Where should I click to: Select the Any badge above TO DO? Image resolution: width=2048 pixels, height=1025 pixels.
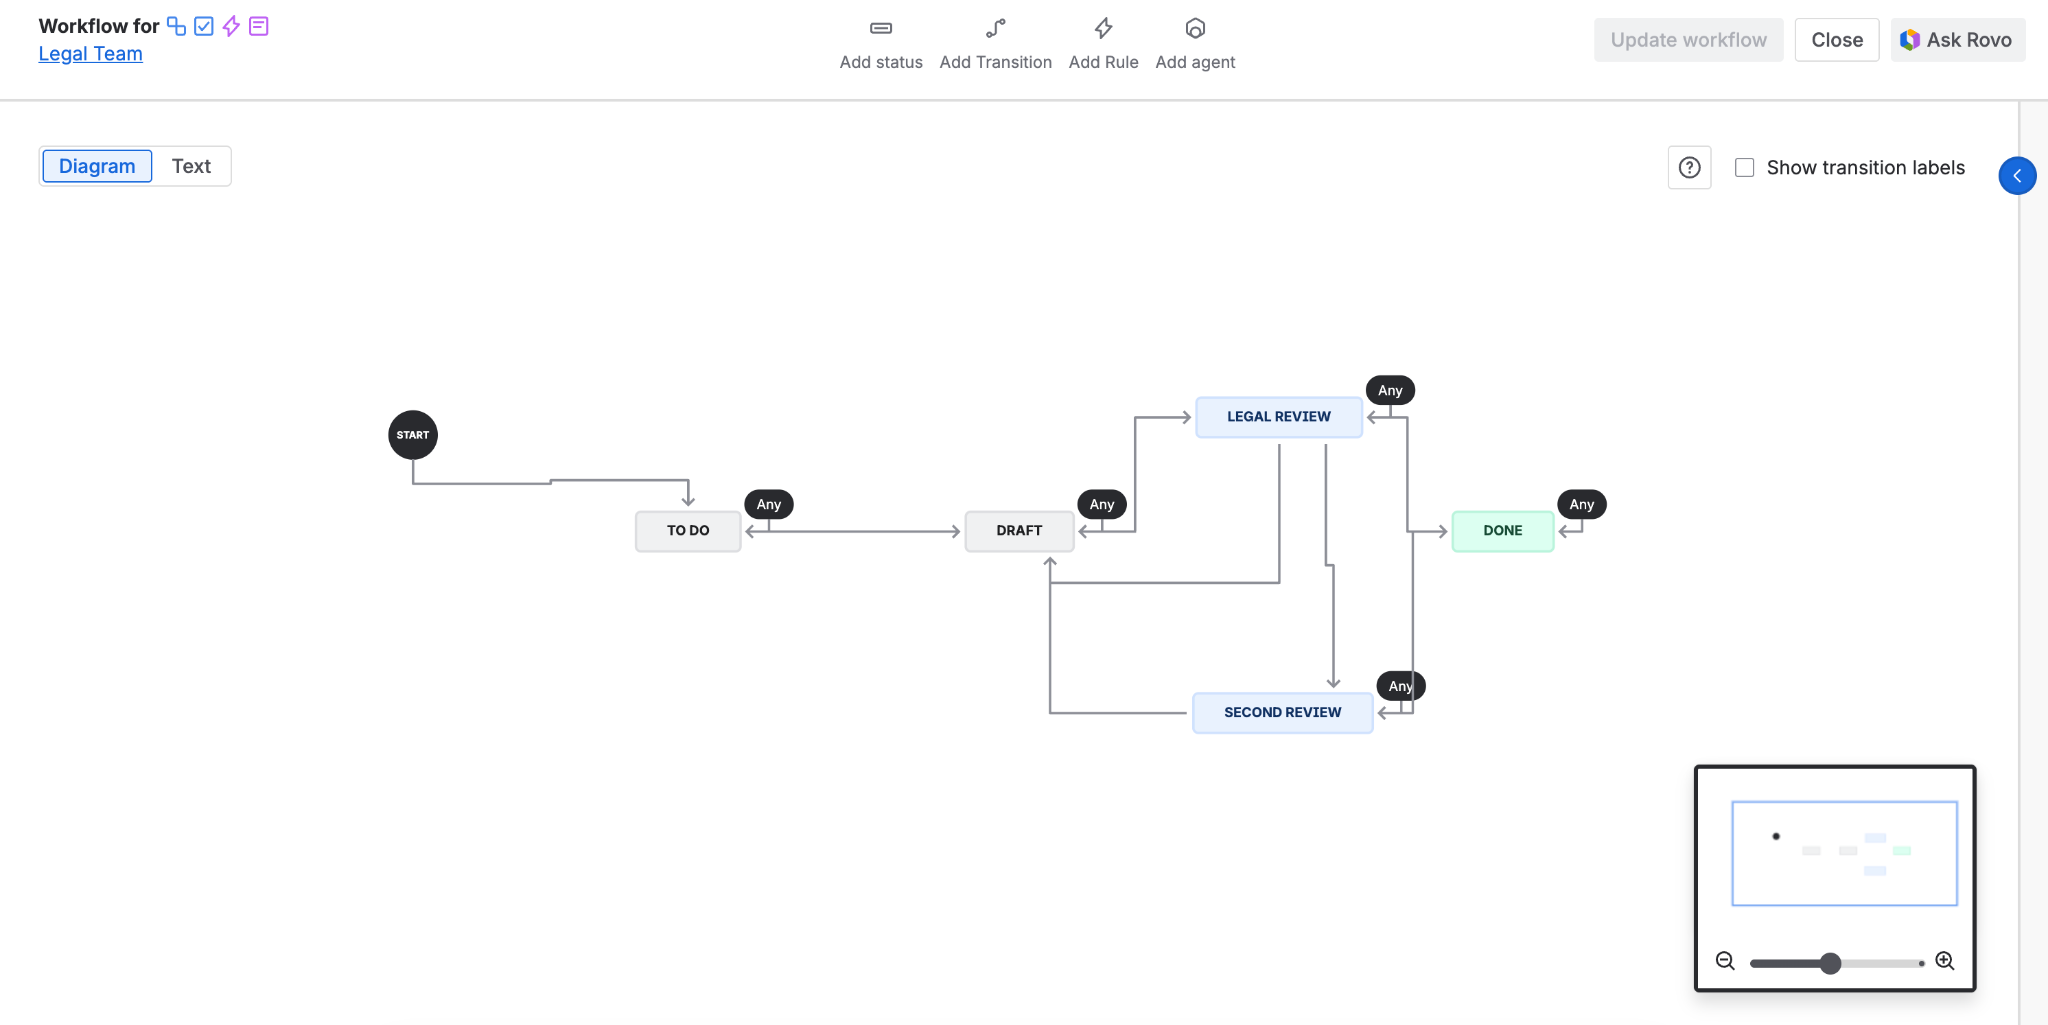[769, 504]
